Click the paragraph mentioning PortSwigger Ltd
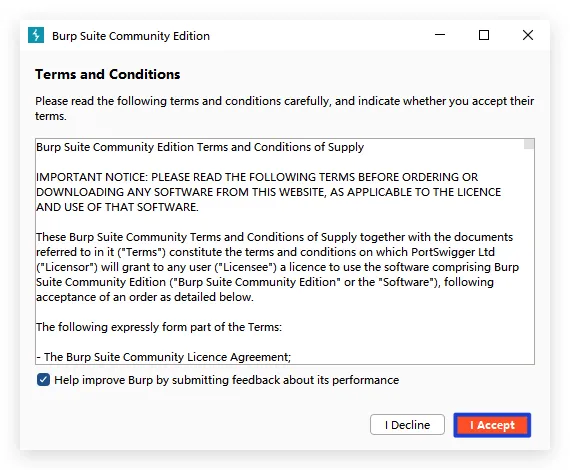Viewport: 570px width, 470px height. [x=277, y=267]
